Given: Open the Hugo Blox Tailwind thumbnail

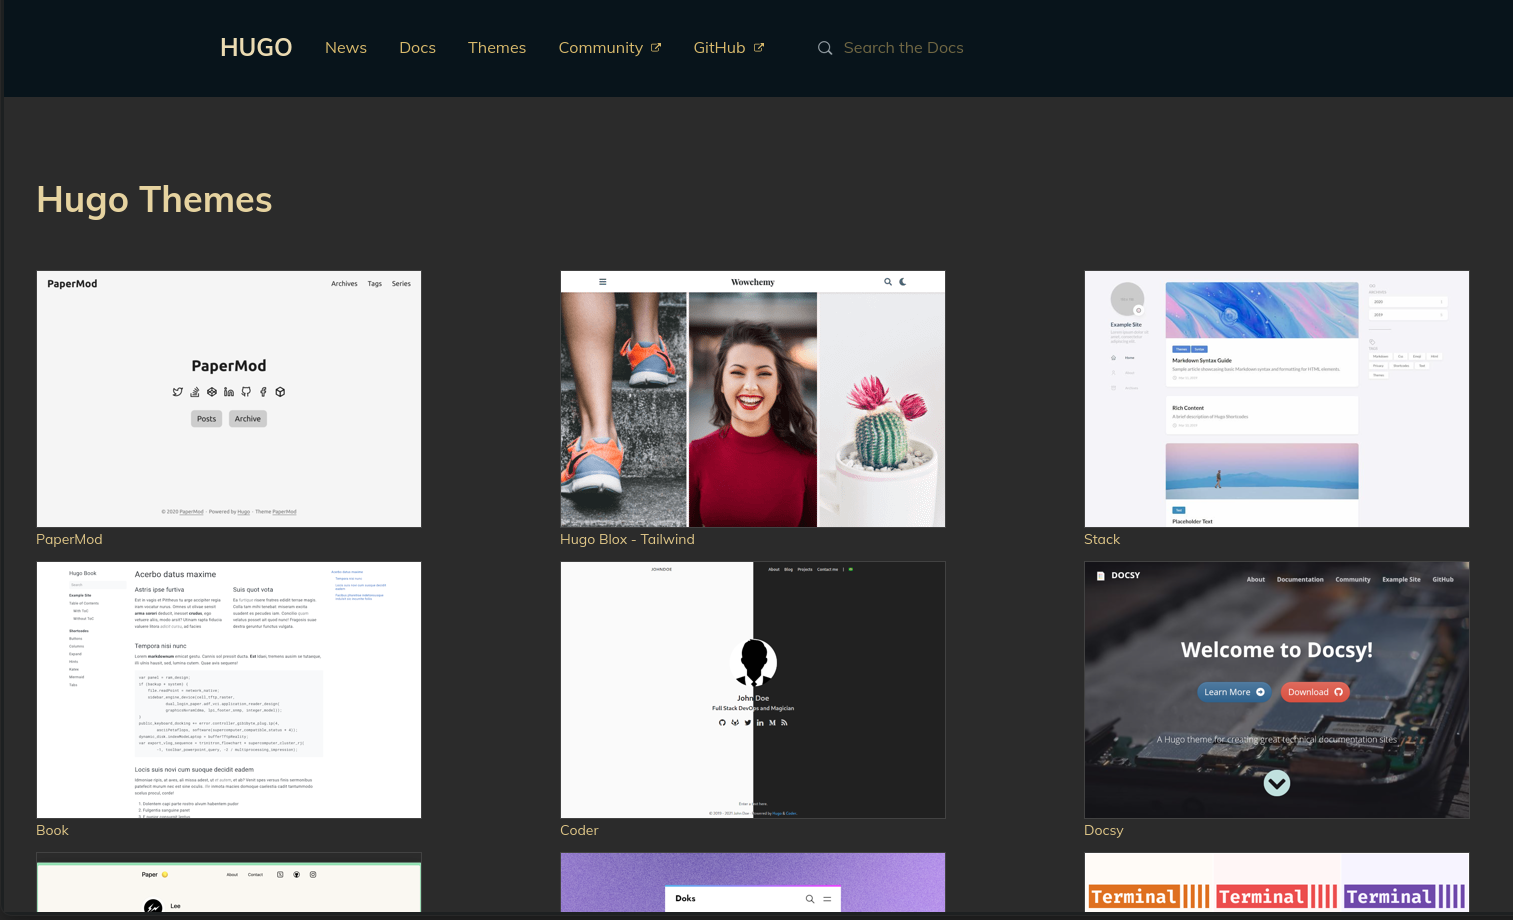Looking at the screenshot, I should tap(753, 399).
